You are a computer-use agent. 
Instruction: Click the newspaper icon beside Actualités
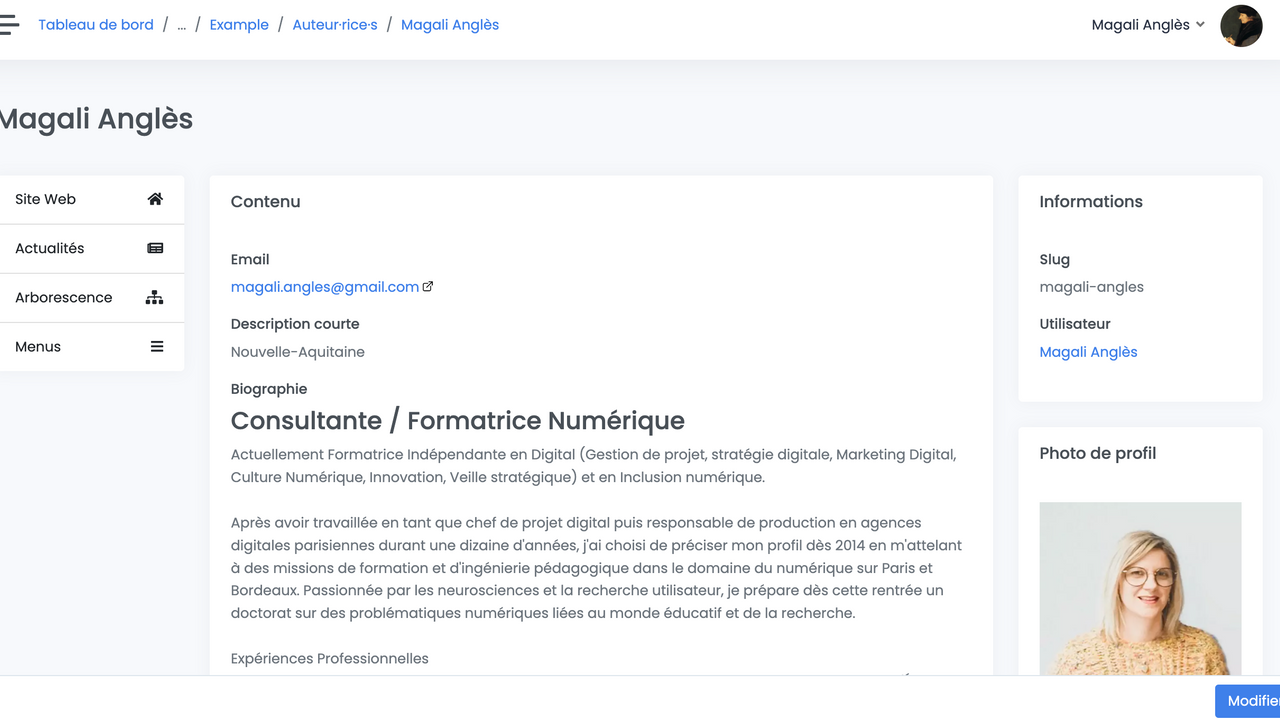[x=155, y=248]
